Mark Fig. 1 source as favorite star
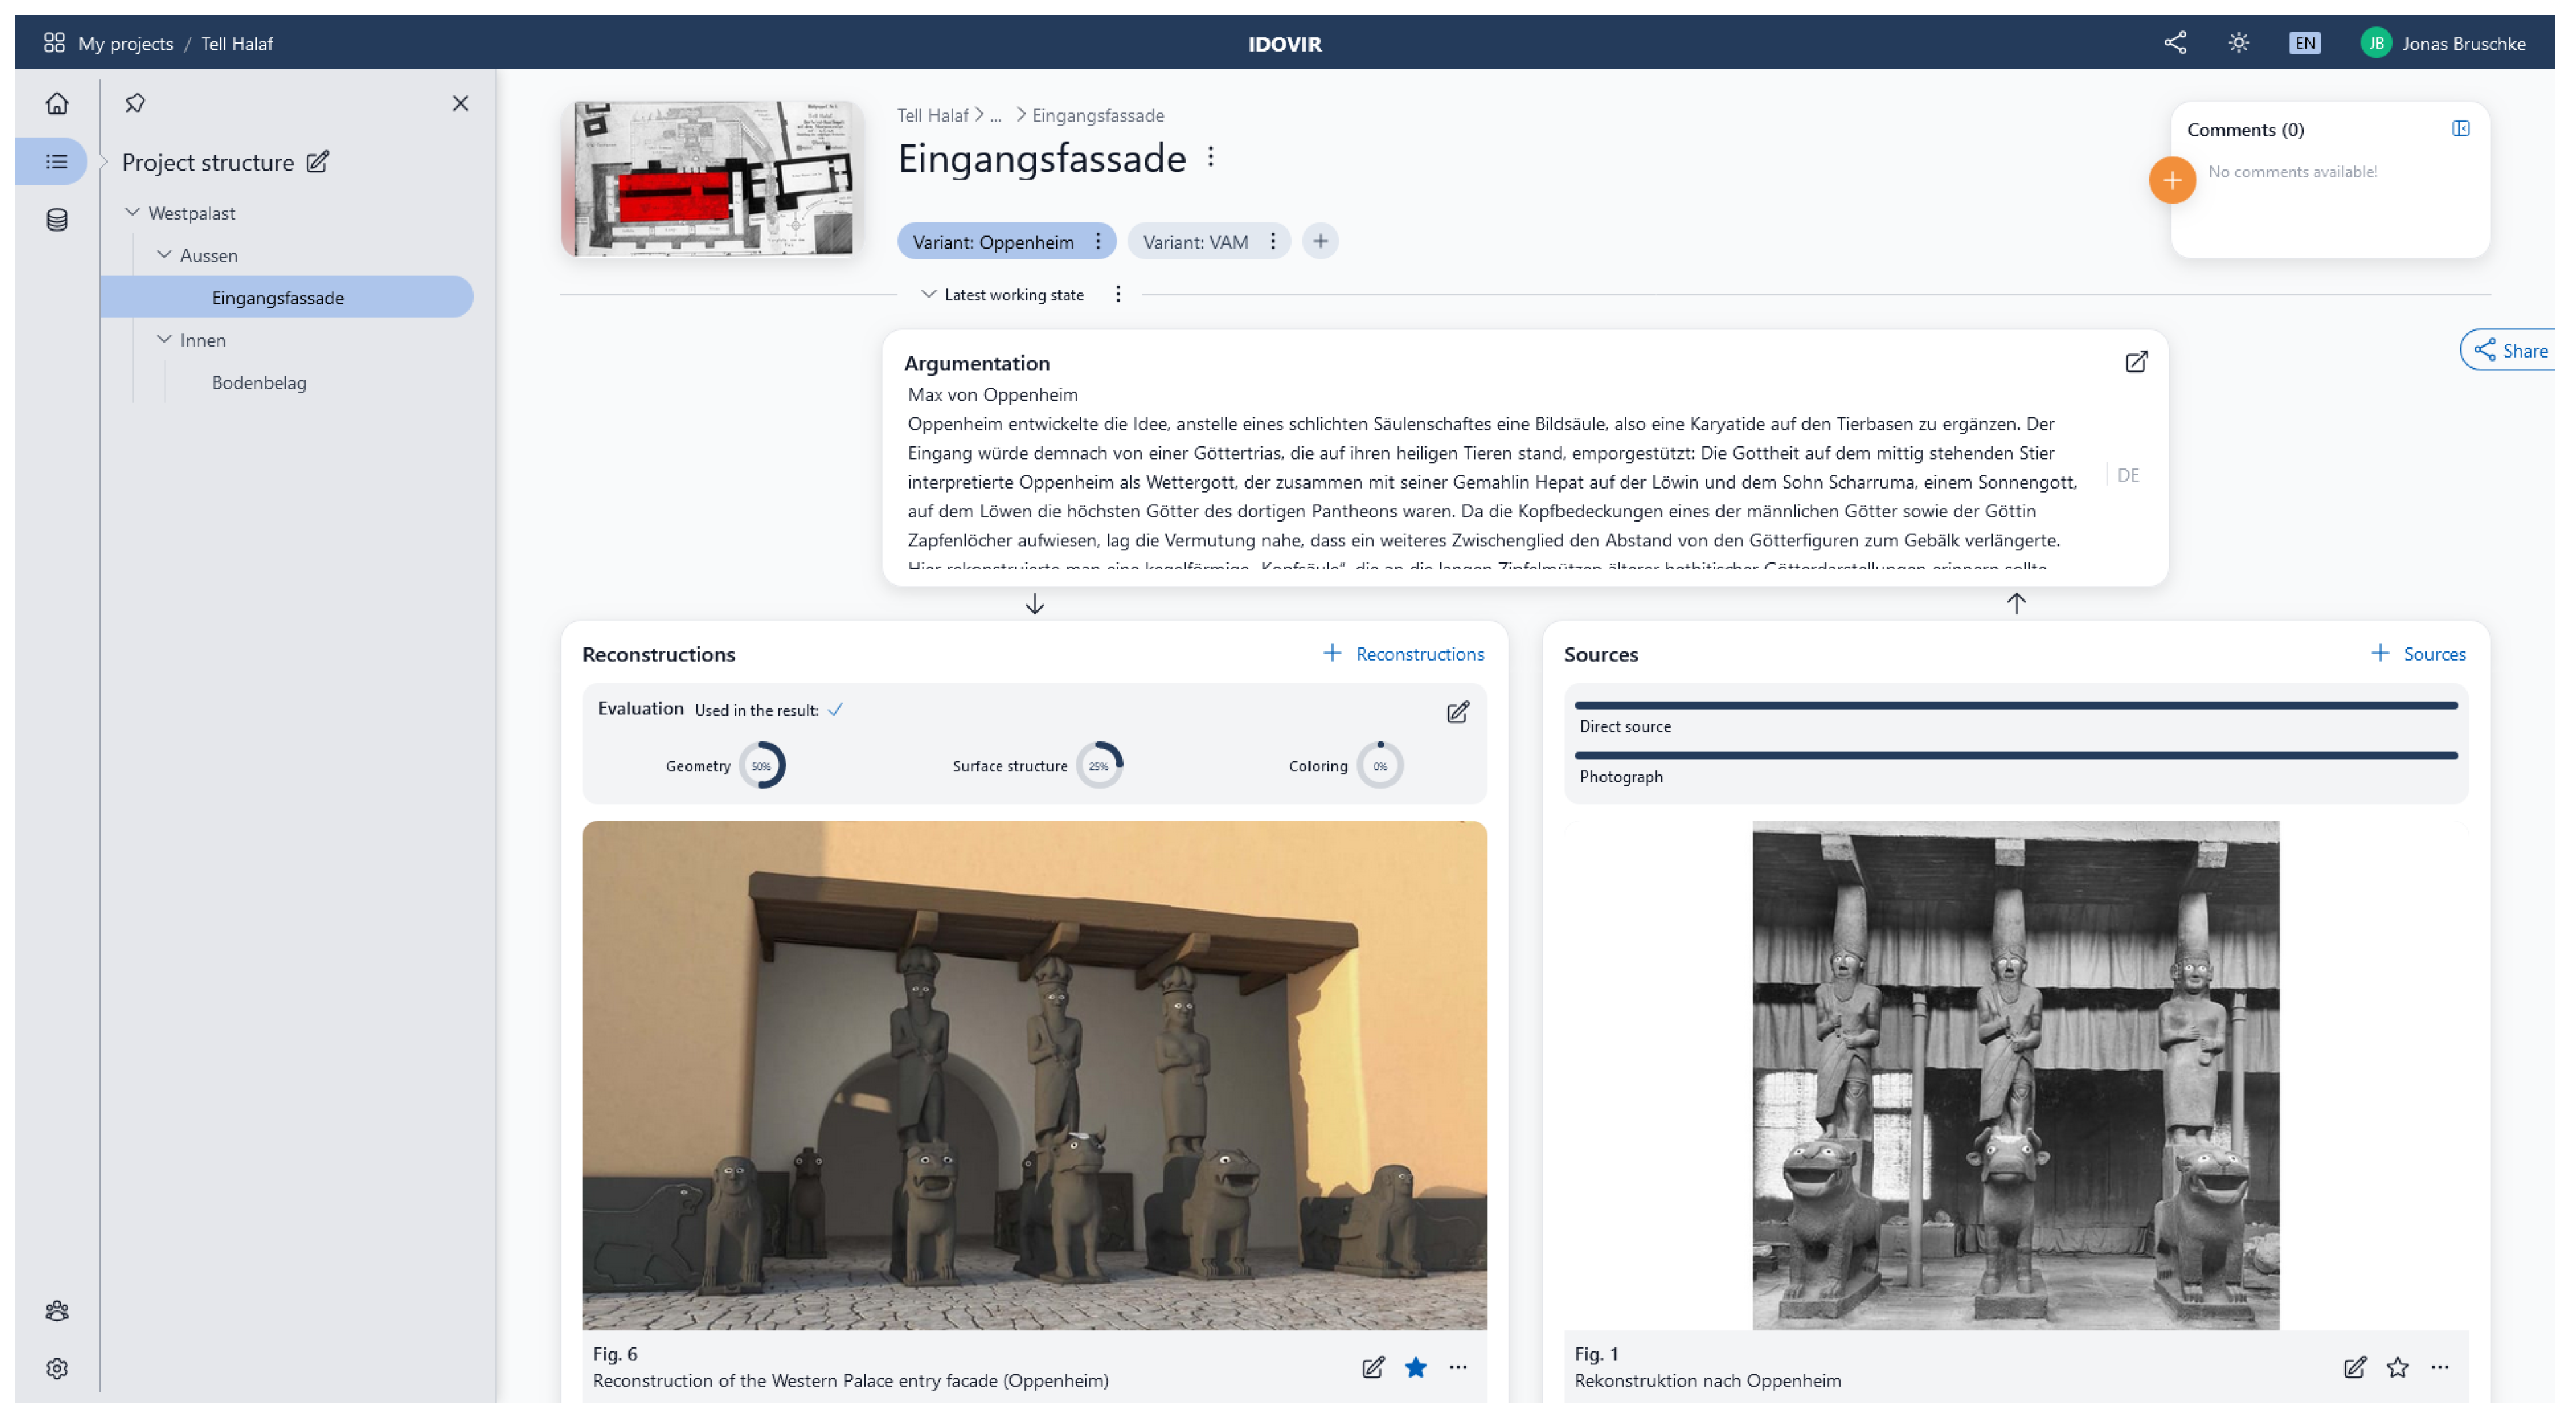Screen dimensions: 2576x1418 click(x=2397, y=1367)
